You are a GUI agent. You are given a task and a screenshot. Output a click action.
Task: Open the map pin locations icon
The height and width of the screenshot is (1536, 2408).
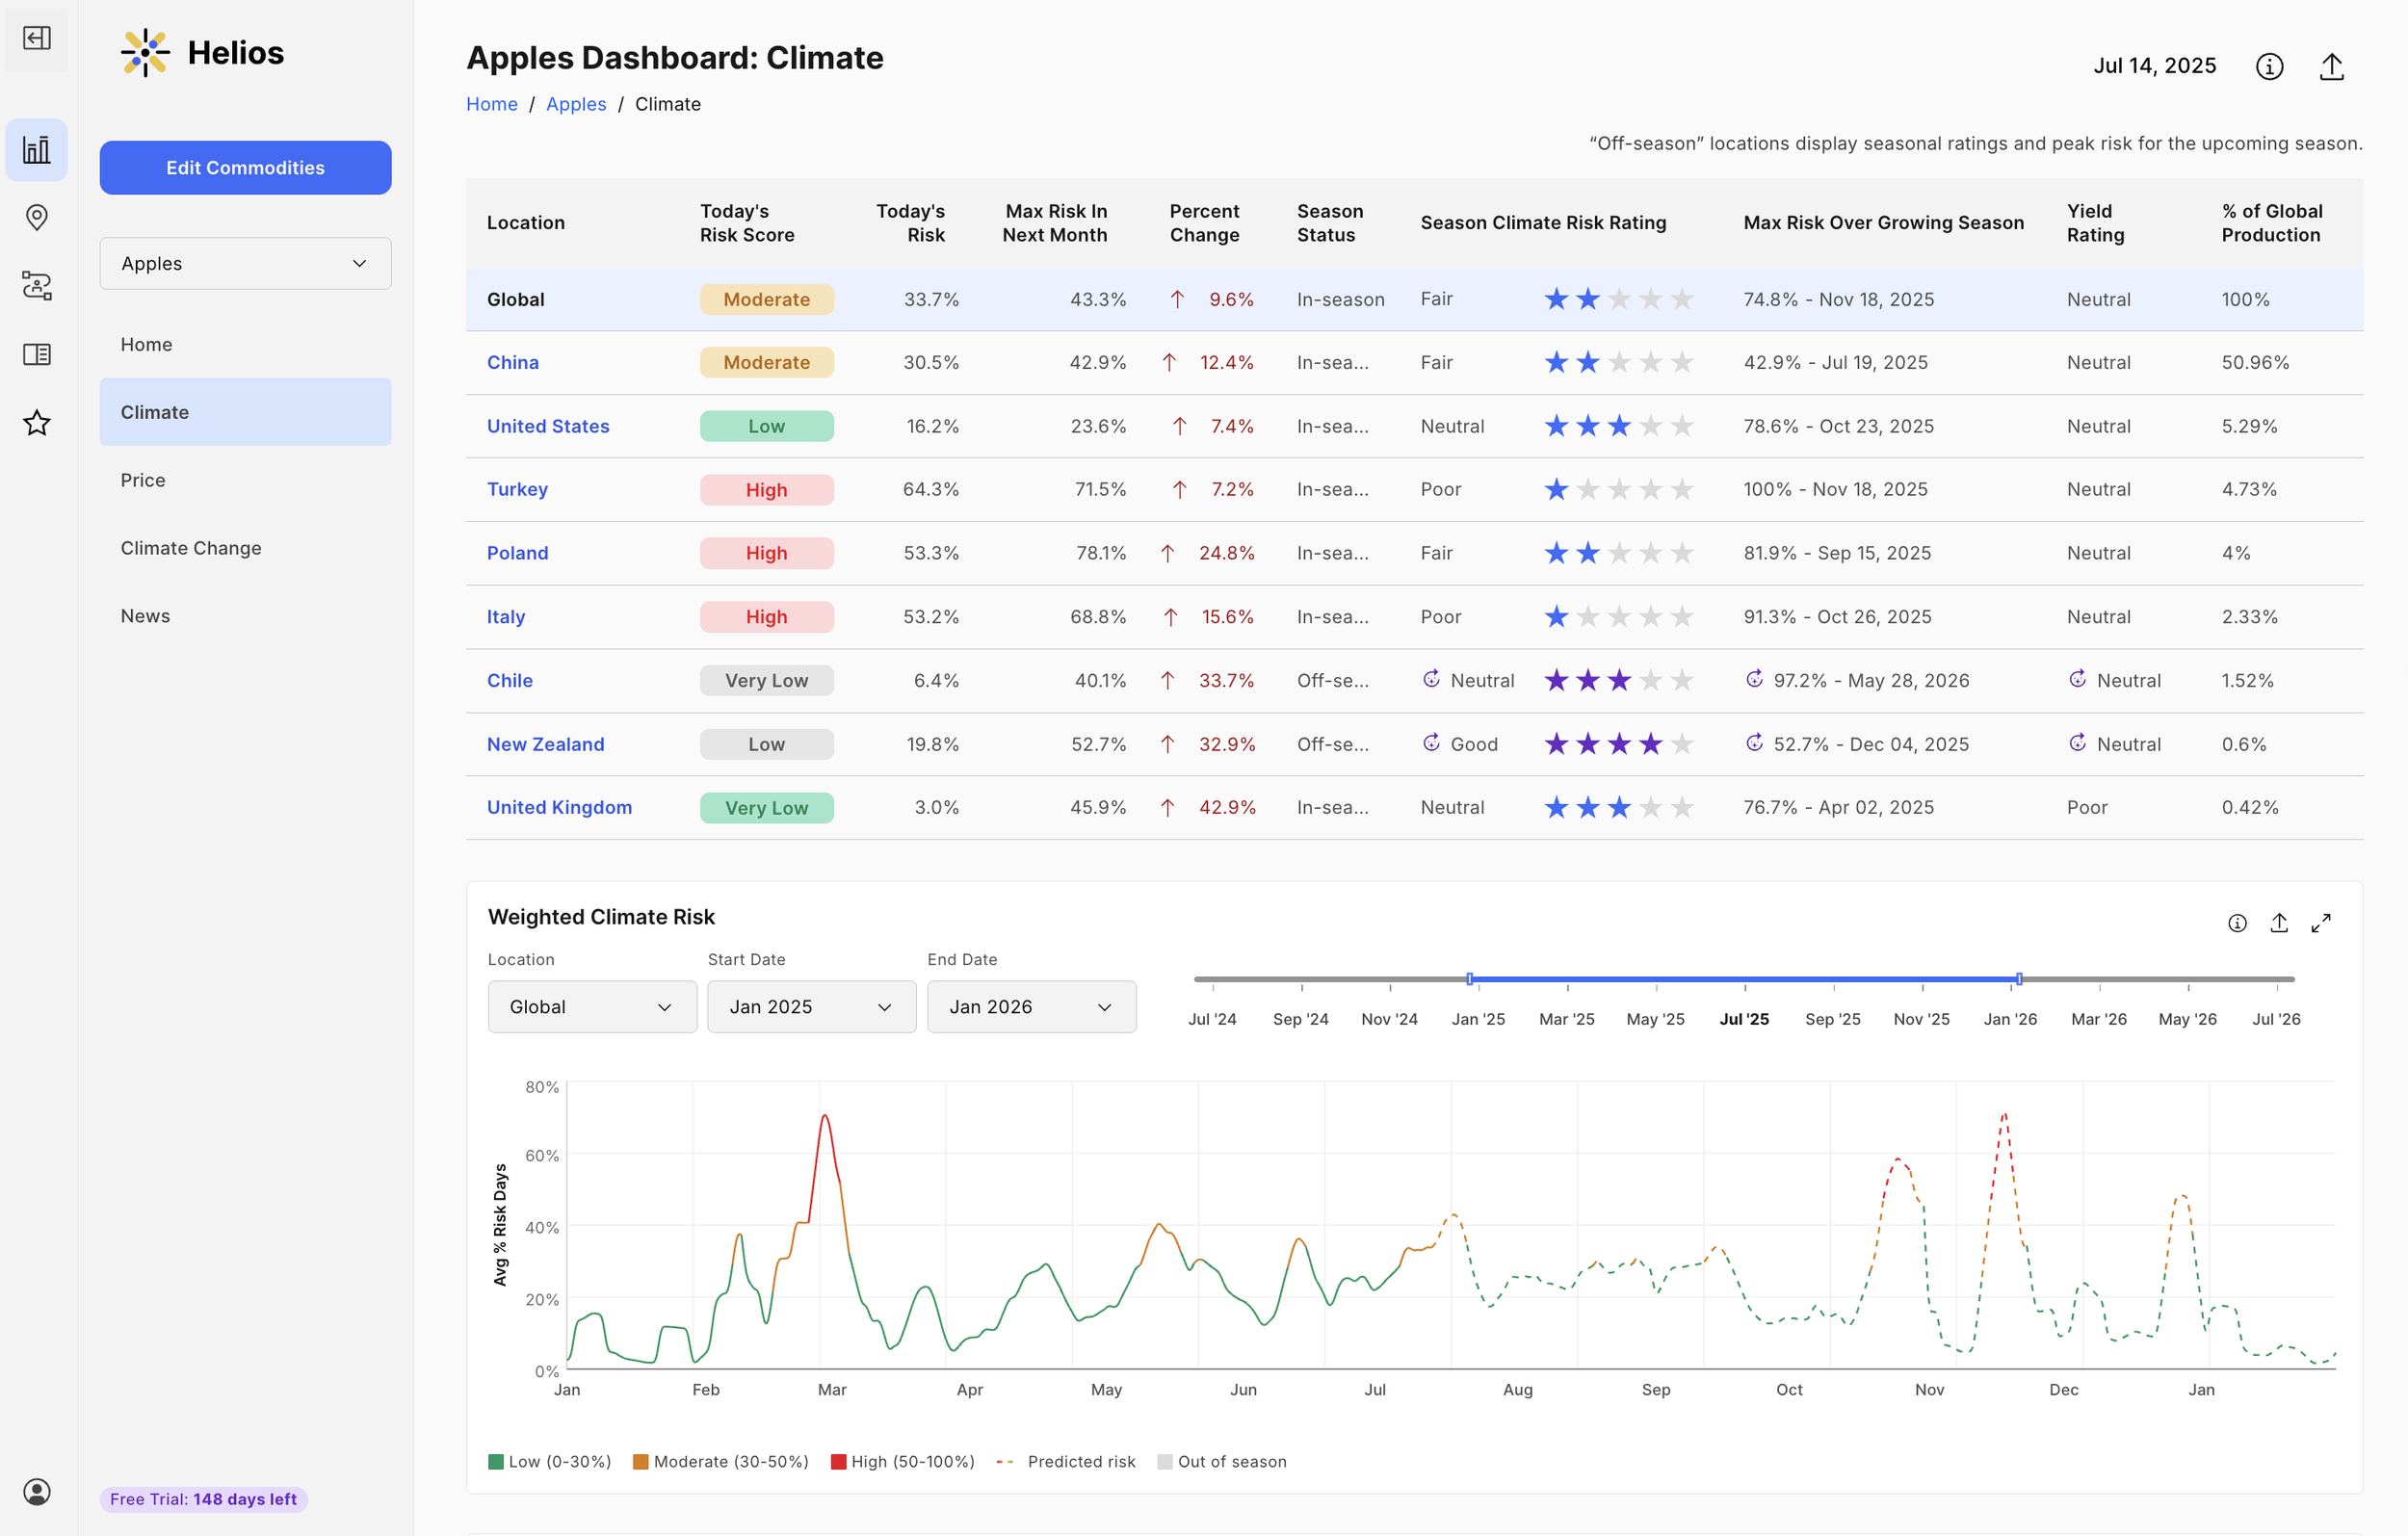tap(37, 217)
